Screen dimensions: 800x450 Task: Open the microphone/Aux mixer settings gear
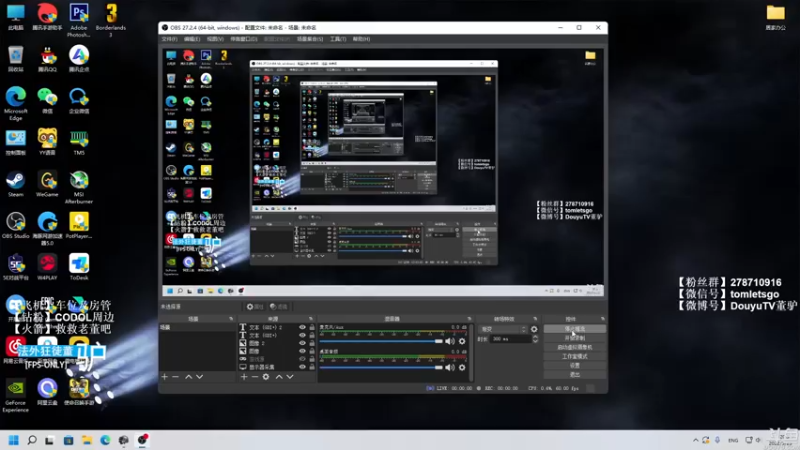462,341
